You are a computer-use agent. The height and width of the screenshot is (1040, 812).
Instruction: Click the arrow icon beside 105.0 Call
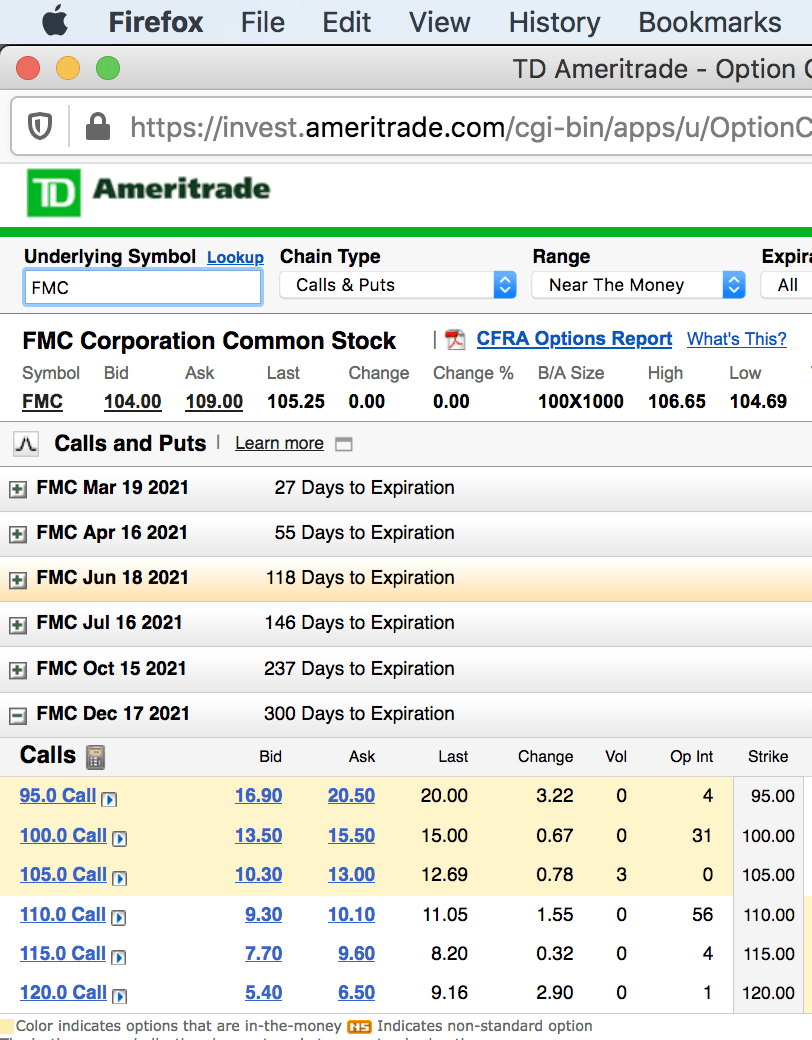(x=120, y=878)
